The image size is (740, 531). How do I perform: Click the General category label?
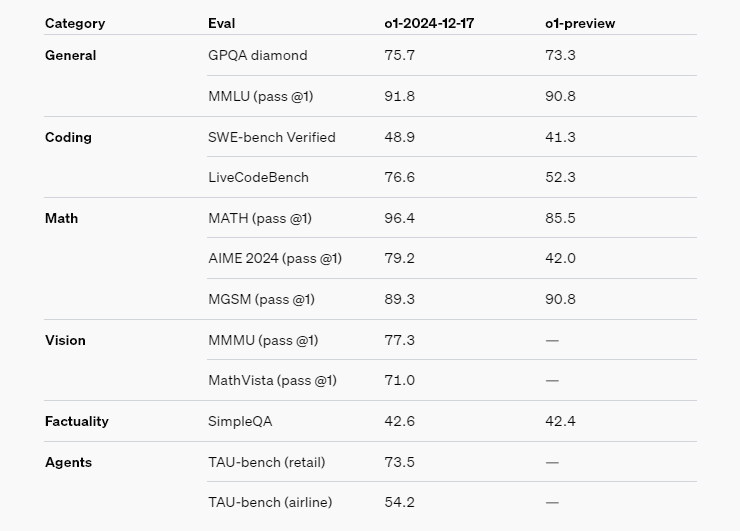(71, 56)
